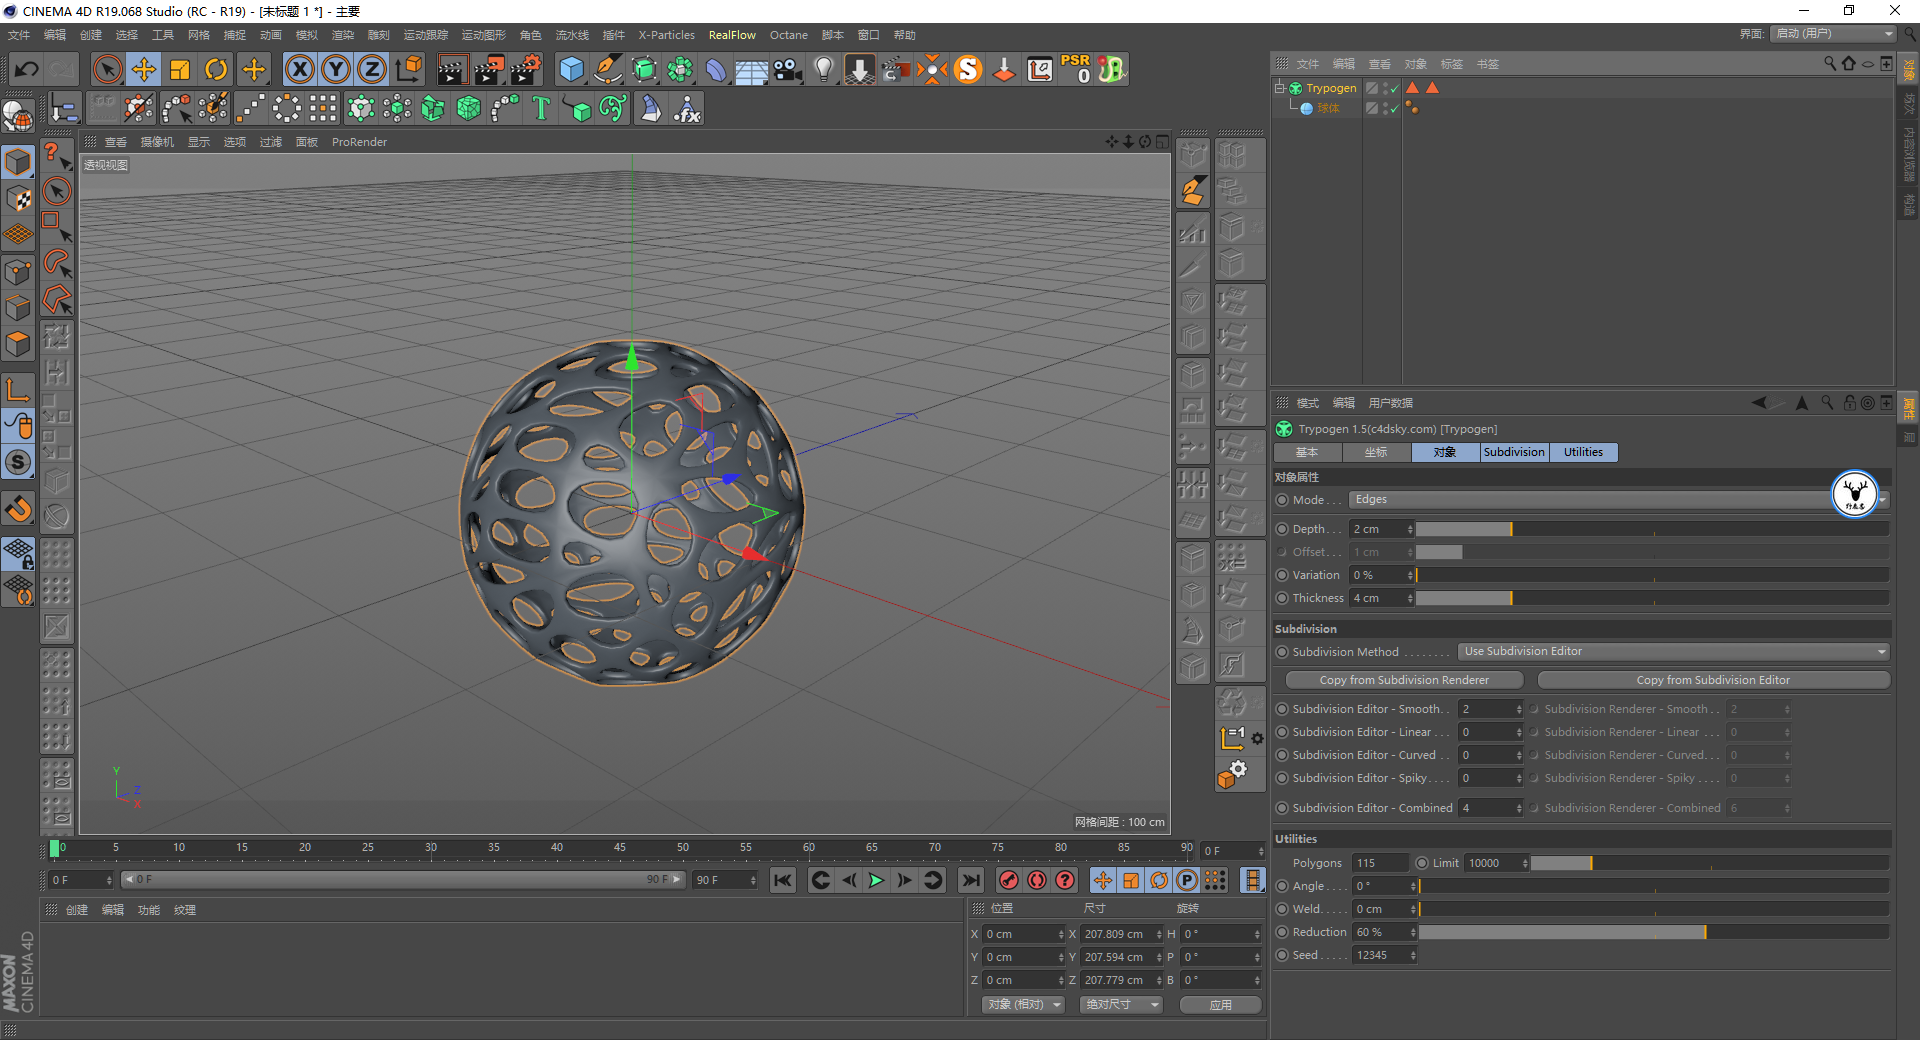The width and height of the screenshot is (1920, 1040).
Task: Click the Undo arrow icon
Action: click(x=27, y=69)
